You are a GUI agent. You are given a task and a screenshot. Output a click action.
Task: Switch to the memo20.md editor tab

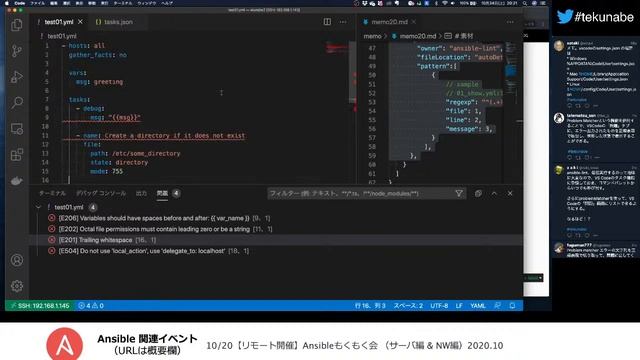point(389,22)
